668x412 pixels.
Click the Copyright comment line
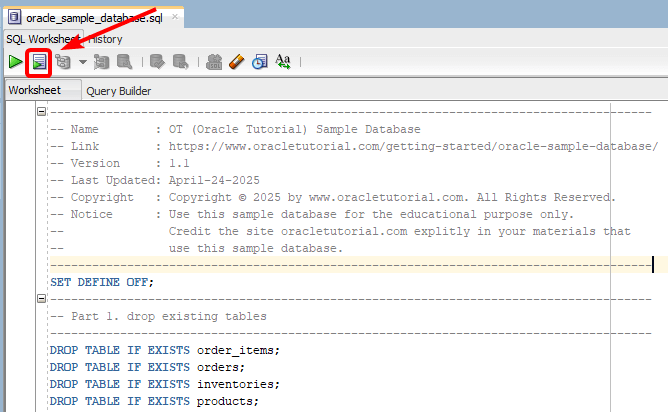[333, 197]
